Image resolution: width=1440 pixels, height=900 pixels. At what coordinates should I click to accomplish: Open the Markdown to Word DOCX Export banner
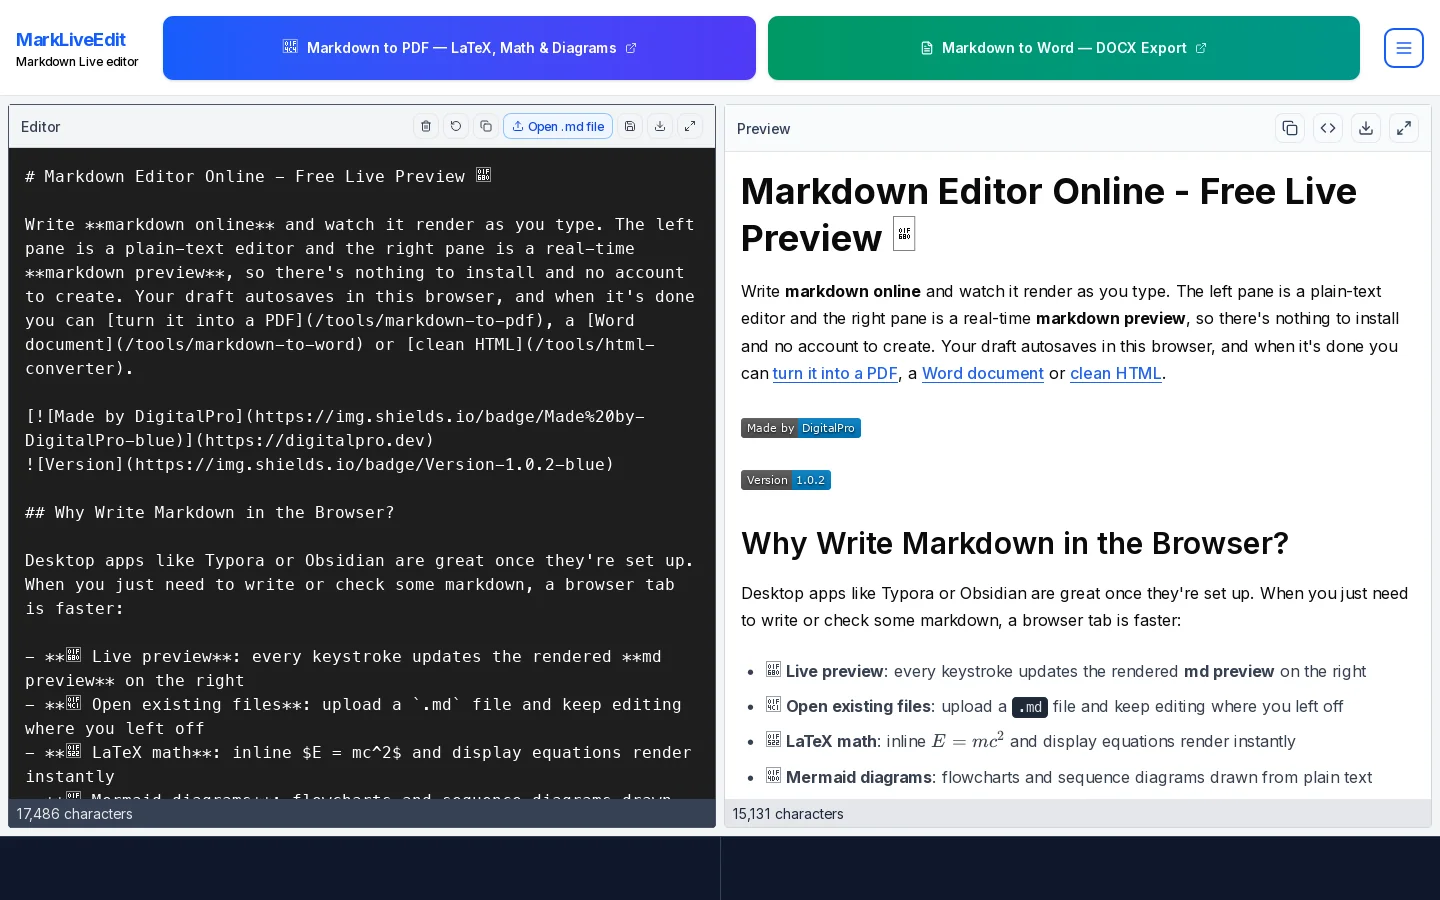click(1064, 48)
